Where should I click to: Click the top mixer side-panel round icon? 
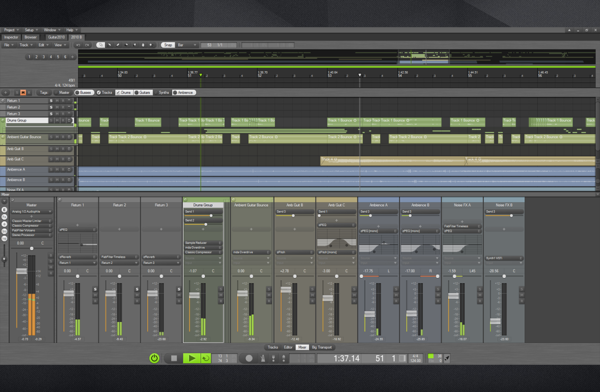tap(4, 210)
